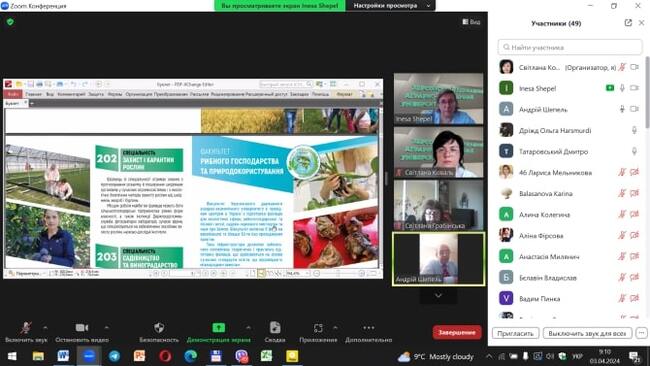This screenshot has height=366, width=650.
Task: Open the View layout menu
Action: coord(471,22)
